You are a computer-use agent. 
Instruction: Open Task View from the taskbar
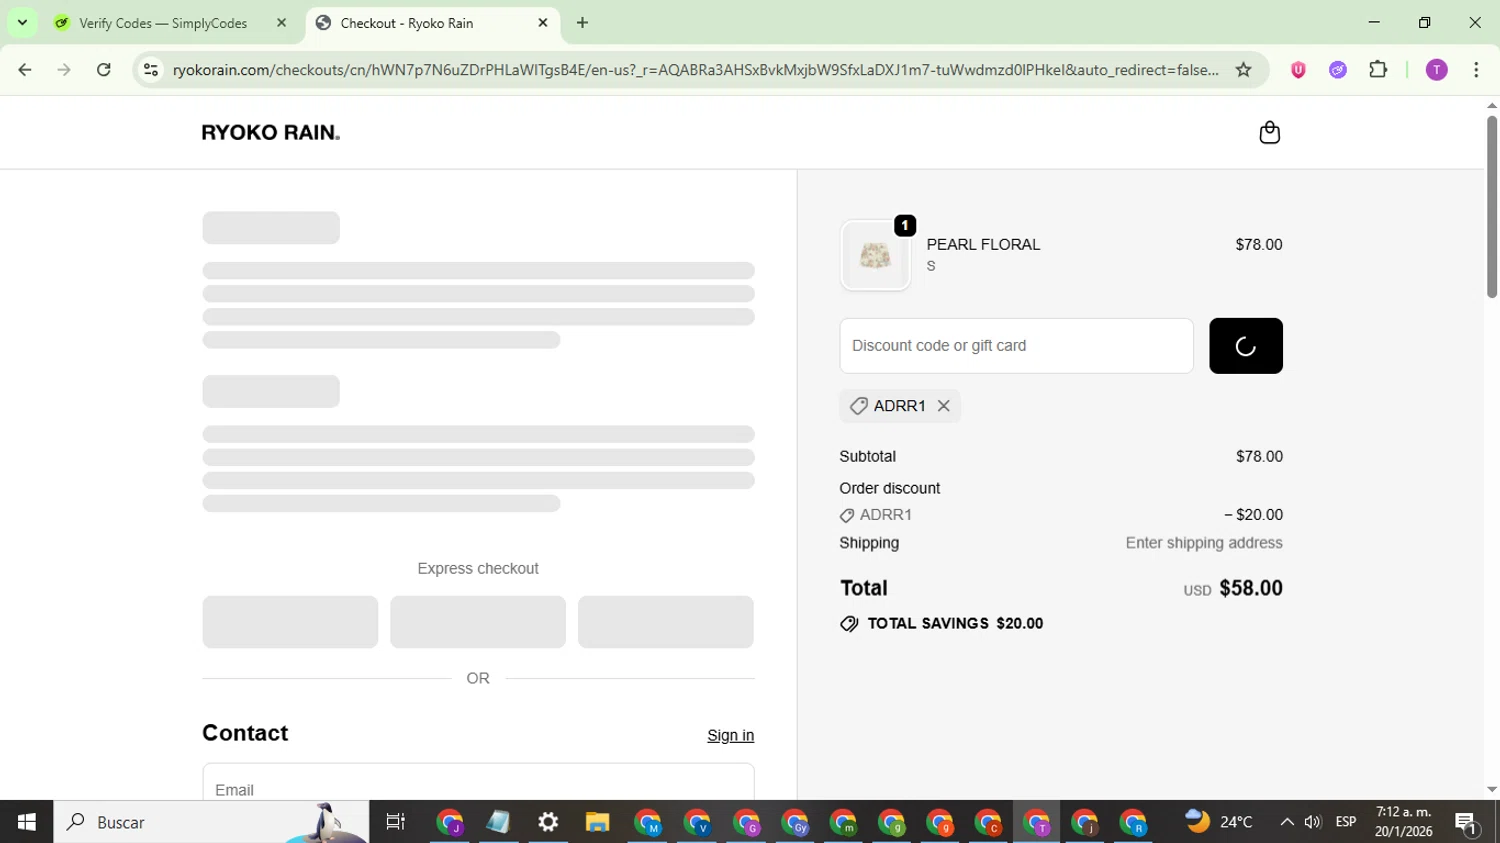pyautogui.click(x=395, y=822)
